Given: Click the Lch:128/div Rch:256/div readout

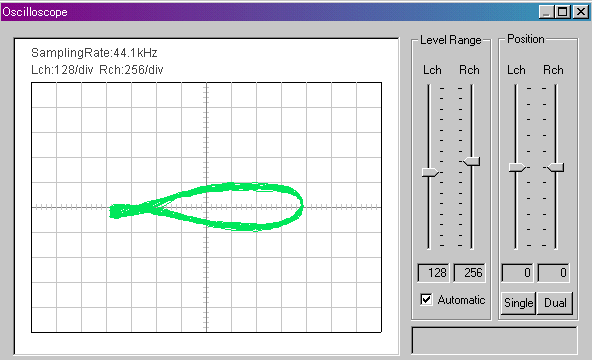Looking at the screenshot, I should [97, 70].
